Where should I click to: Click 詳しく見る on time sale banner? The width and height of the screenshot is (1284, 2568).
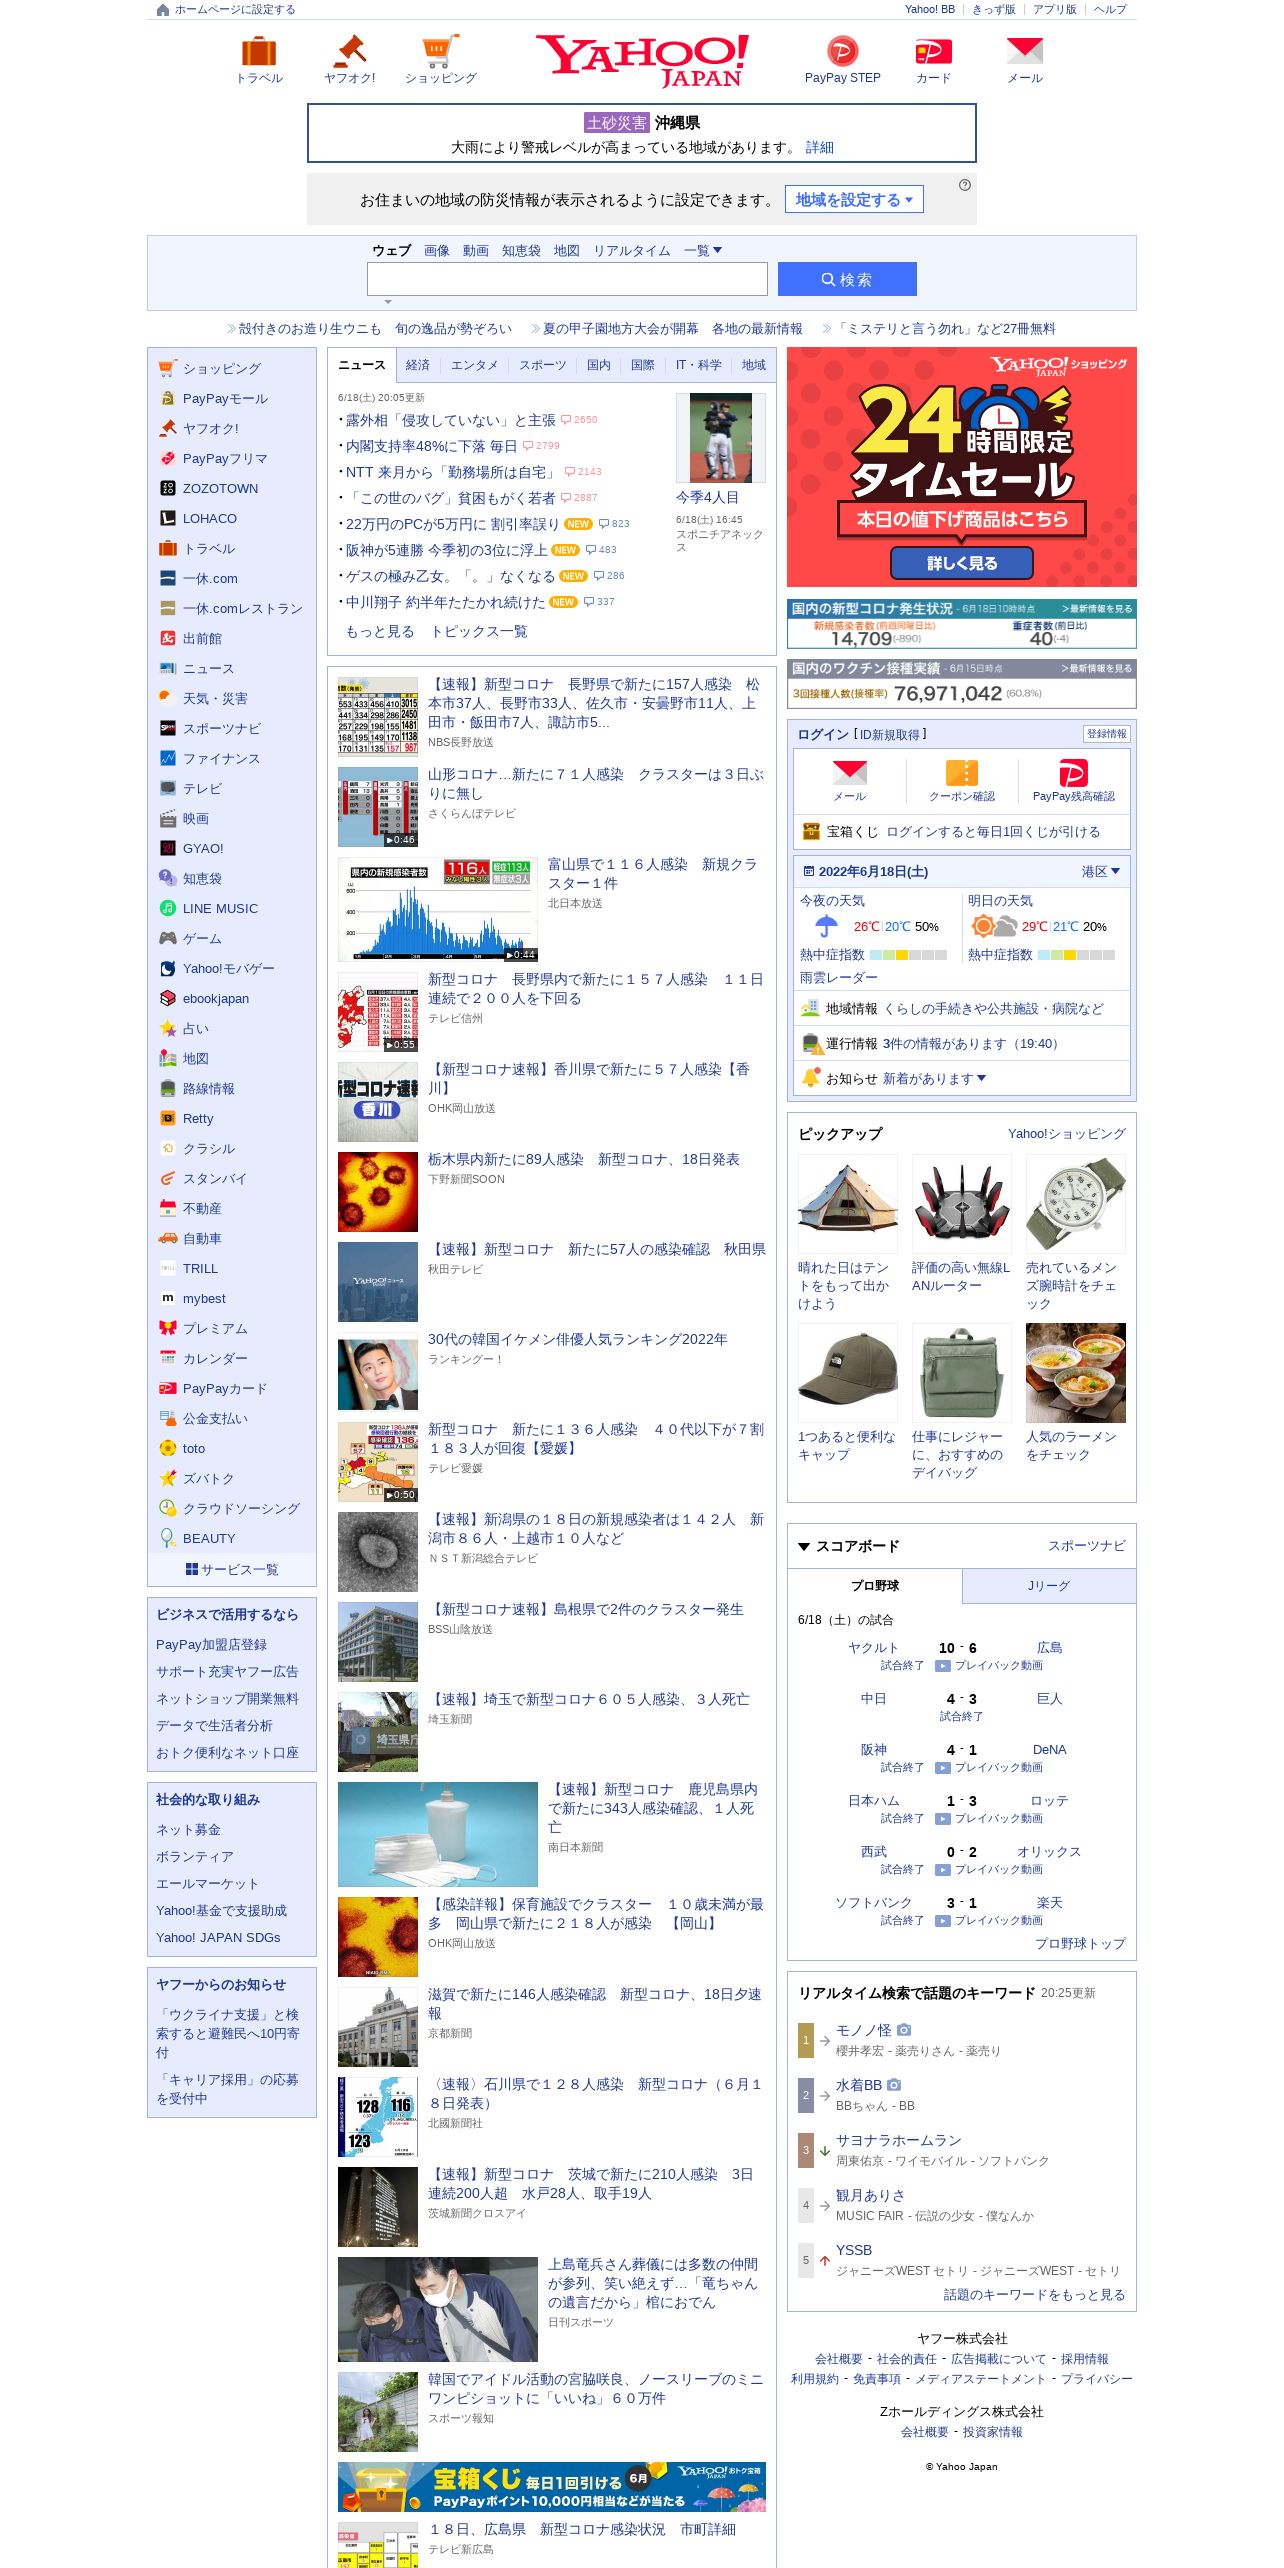coord(961,563)
